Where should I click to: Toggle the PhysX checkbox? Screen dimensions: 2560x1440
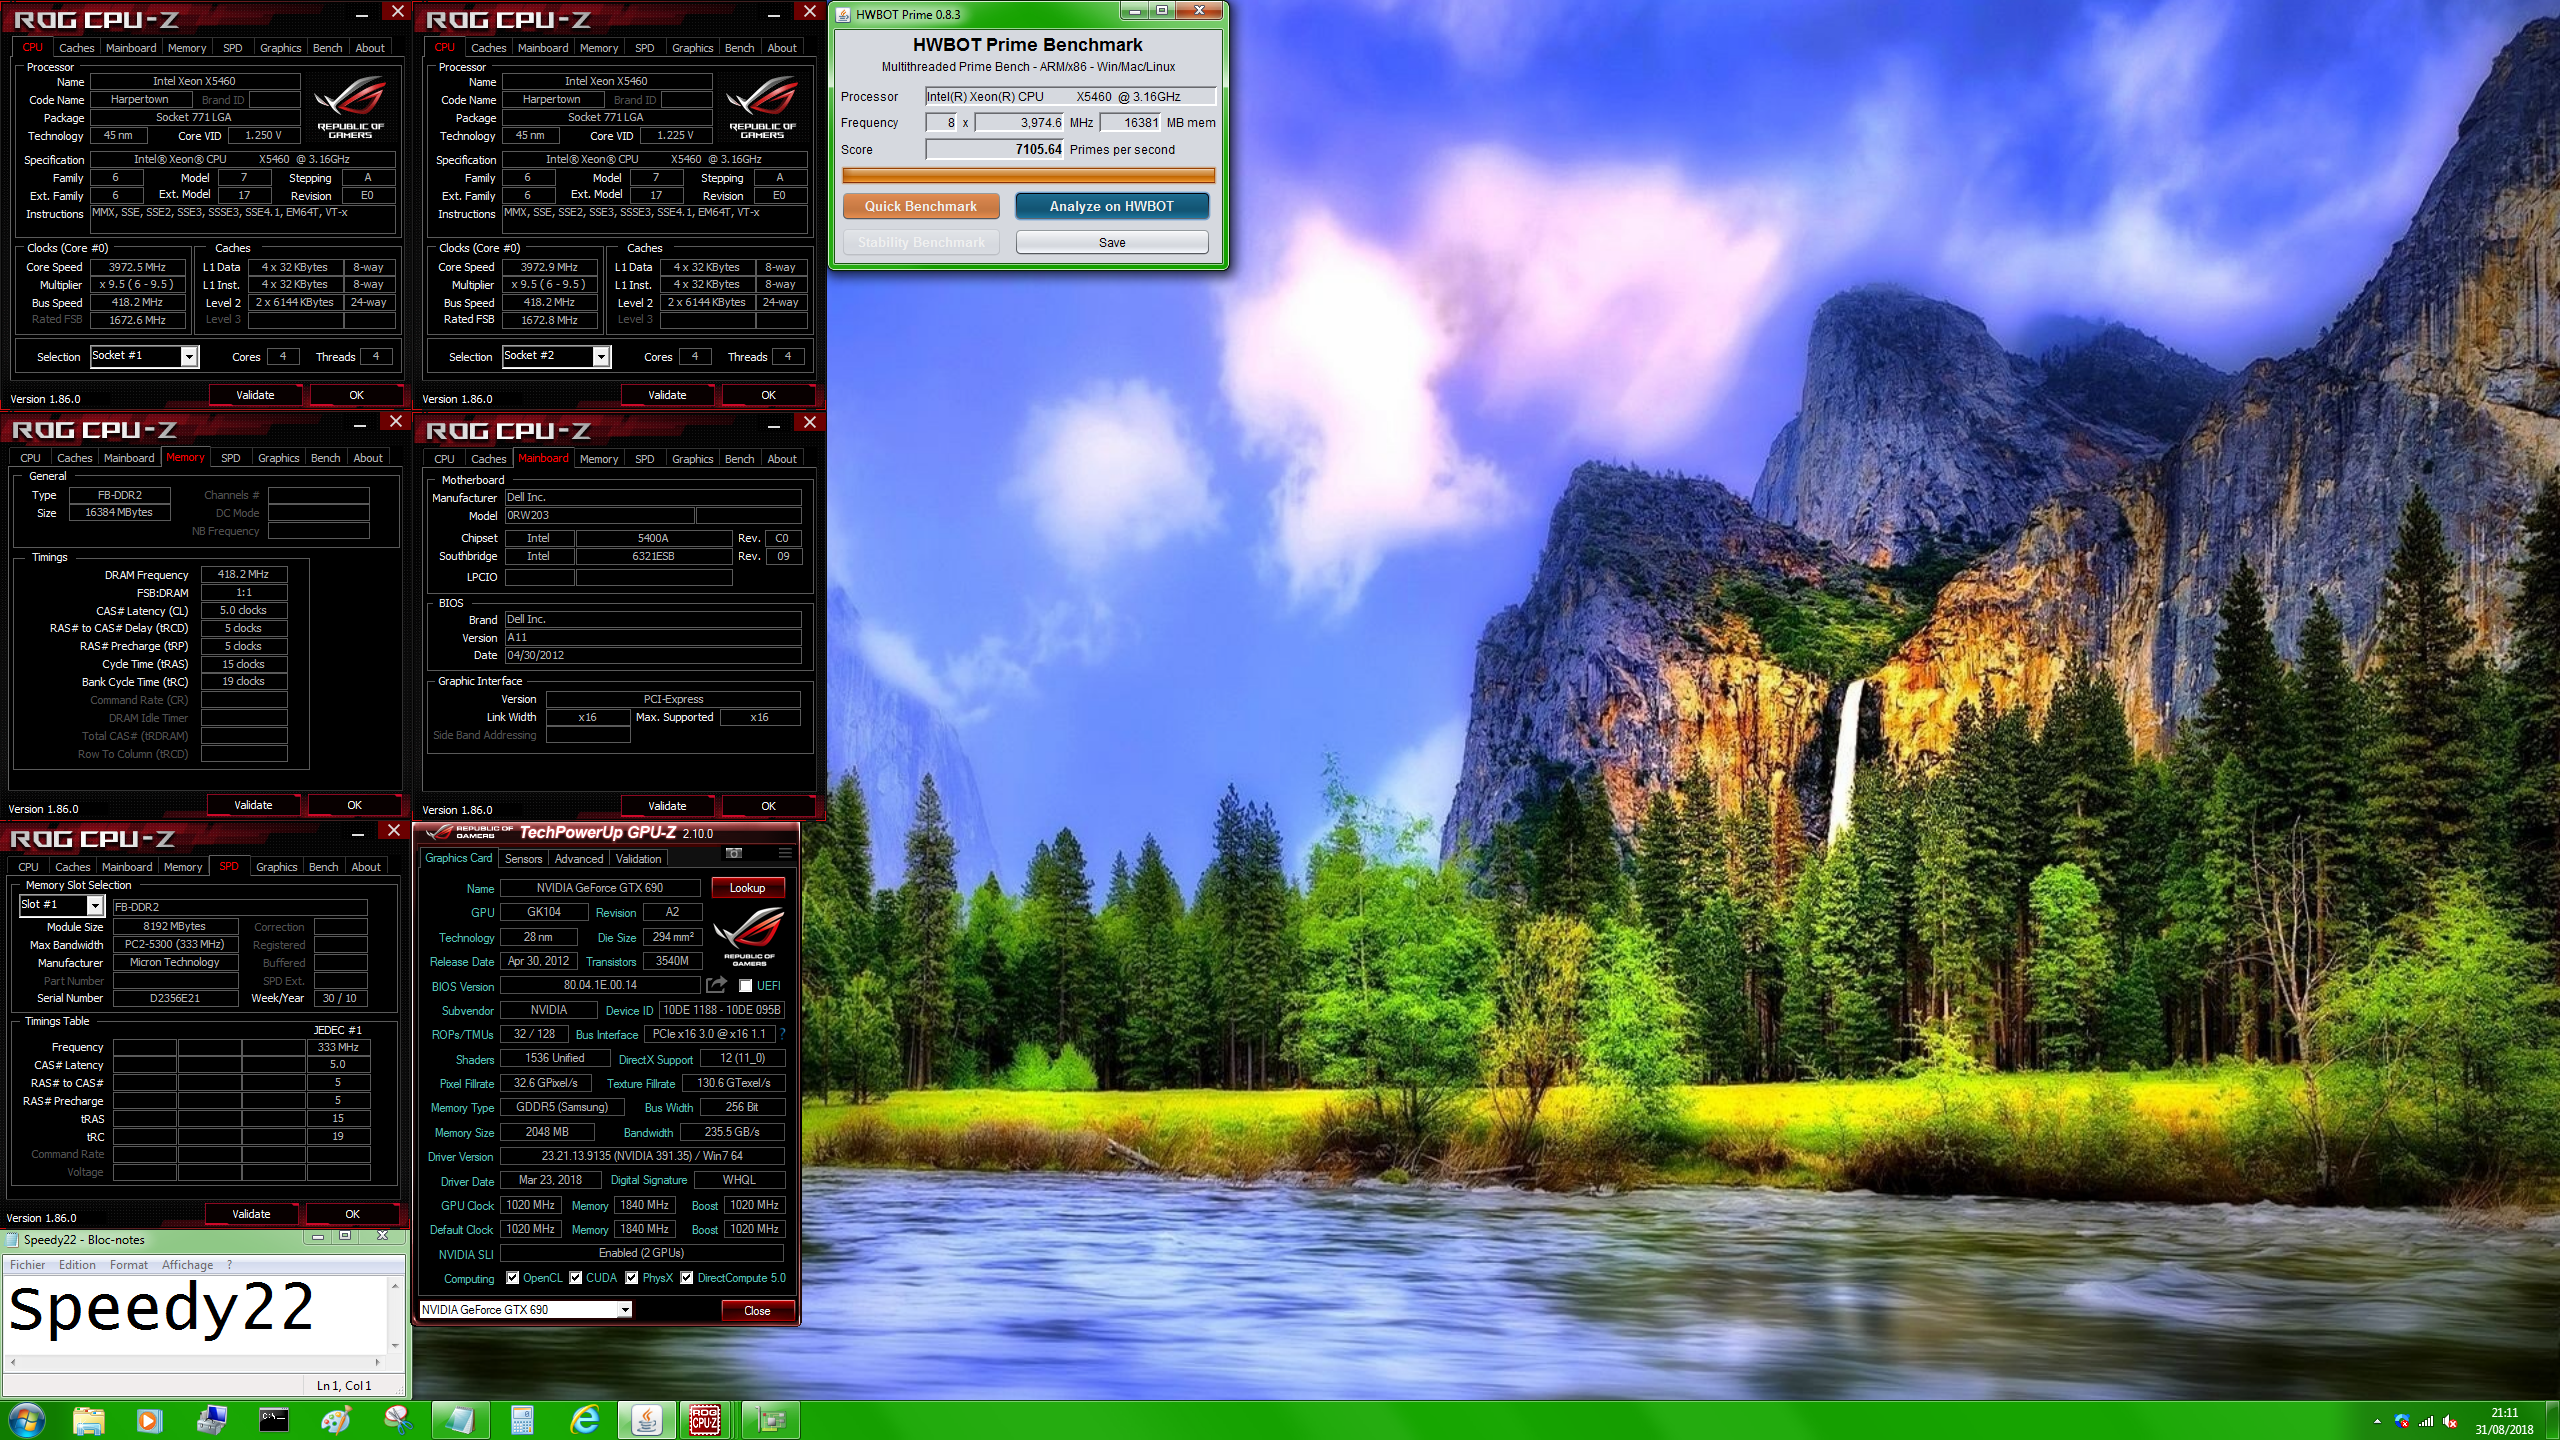coord(632,1278)
